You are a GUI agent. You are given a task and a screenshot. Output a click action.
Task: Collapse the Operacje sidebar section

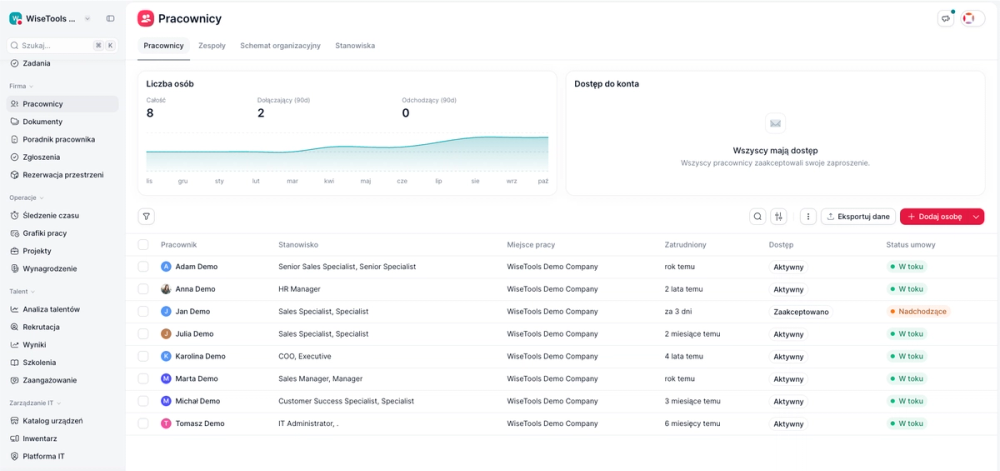coord(26,198)
